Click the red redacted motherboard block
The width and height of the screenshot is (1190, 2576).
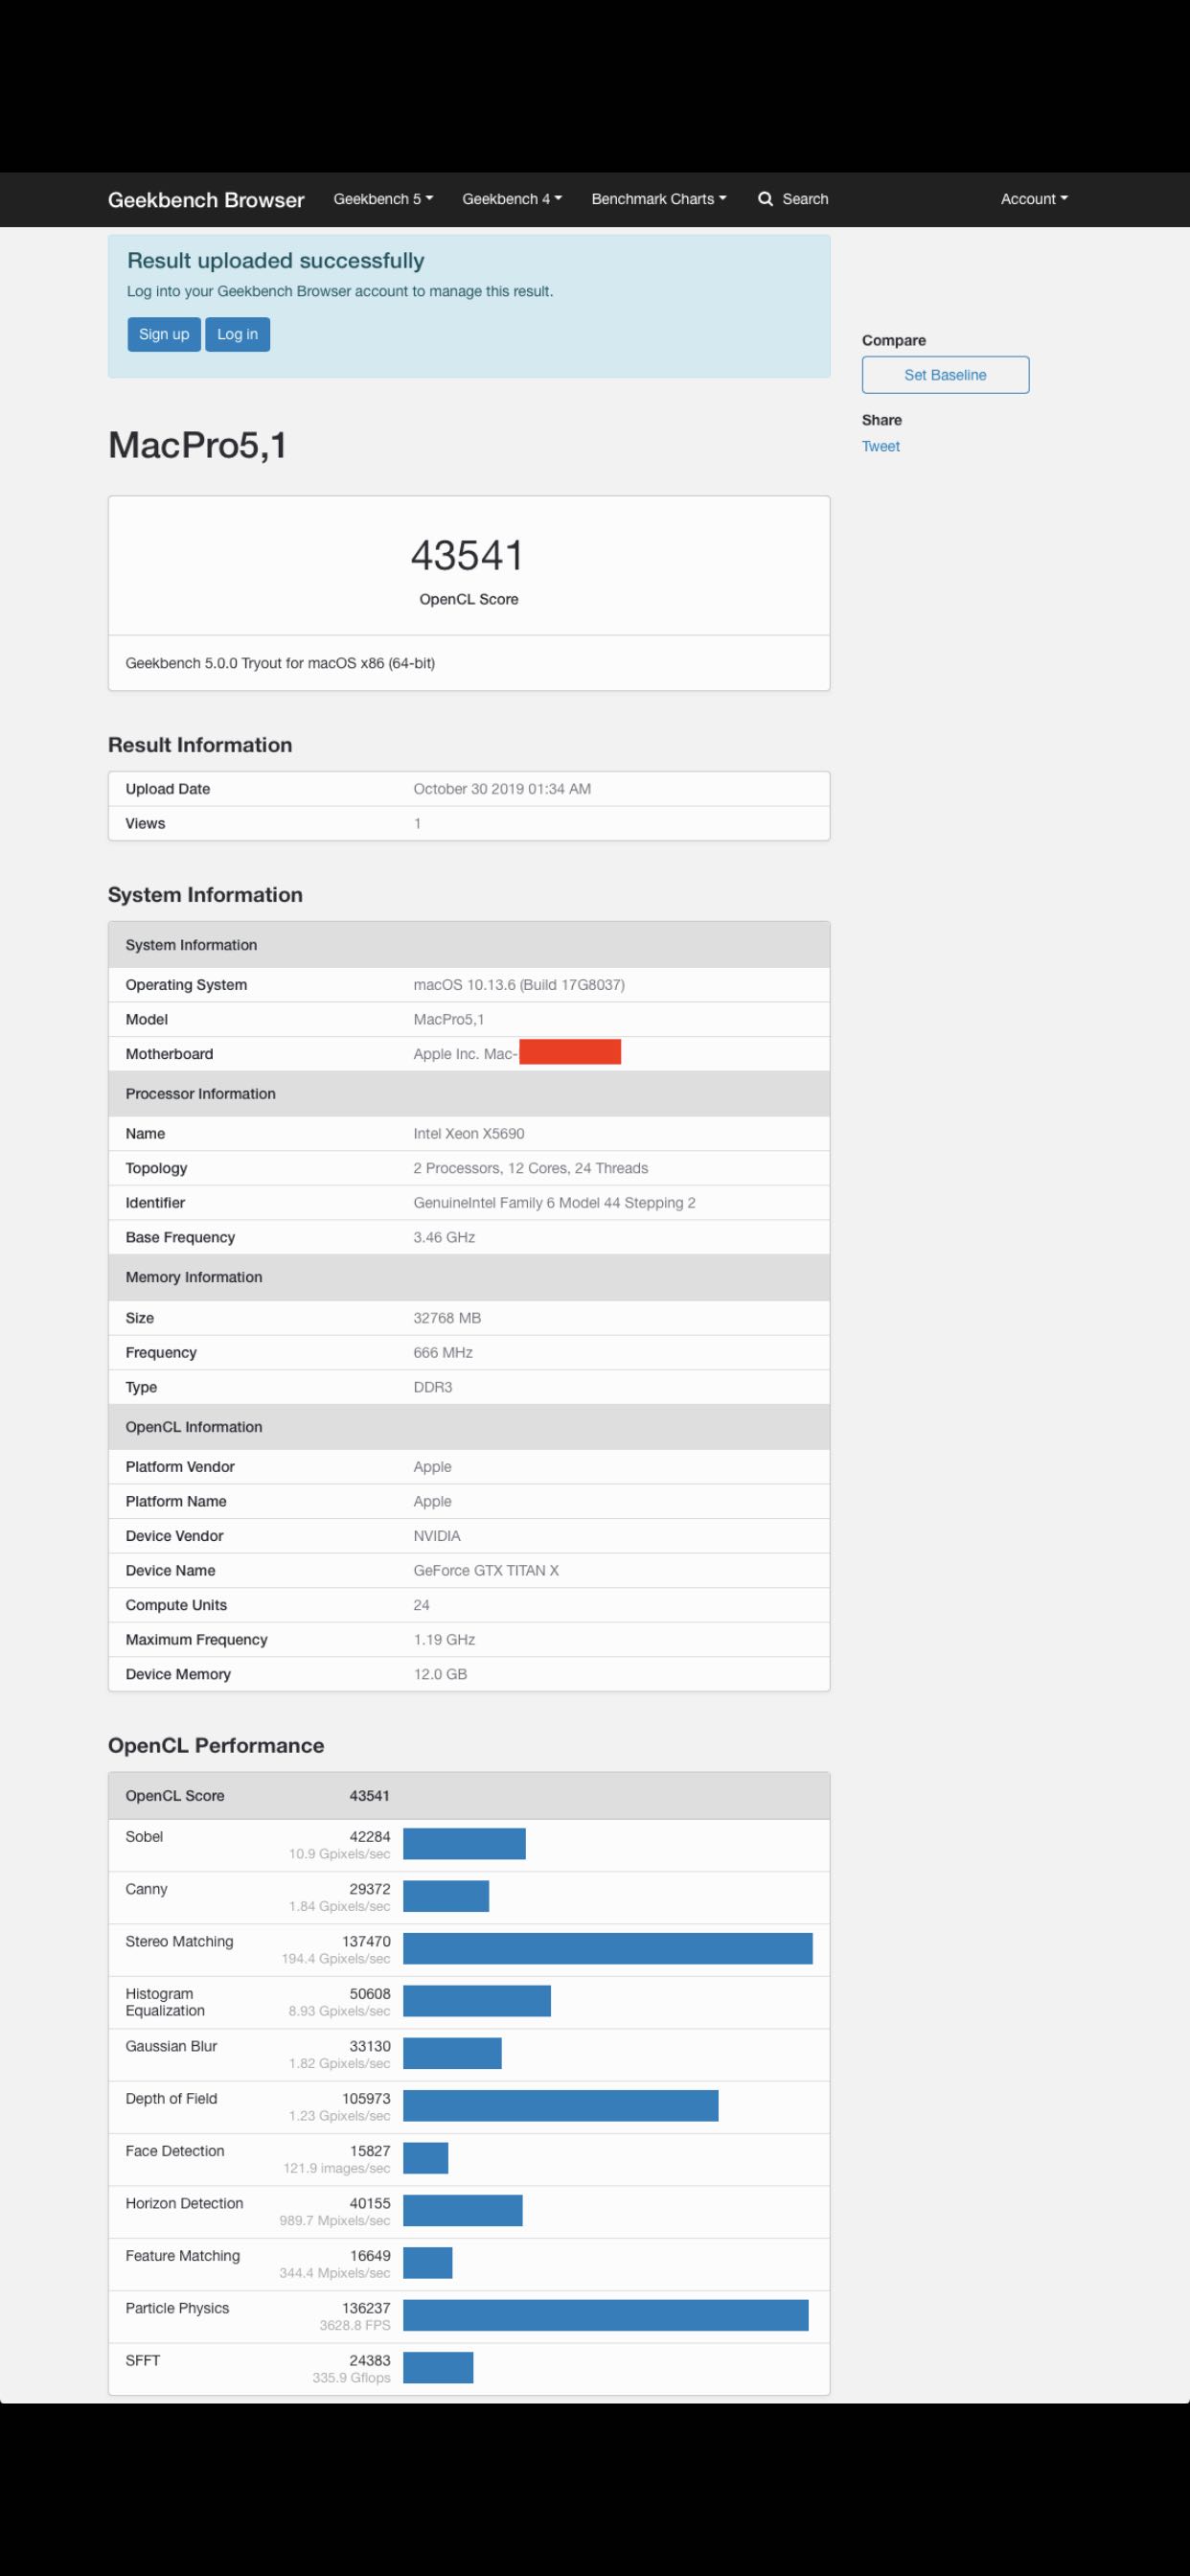point(570,1052)
